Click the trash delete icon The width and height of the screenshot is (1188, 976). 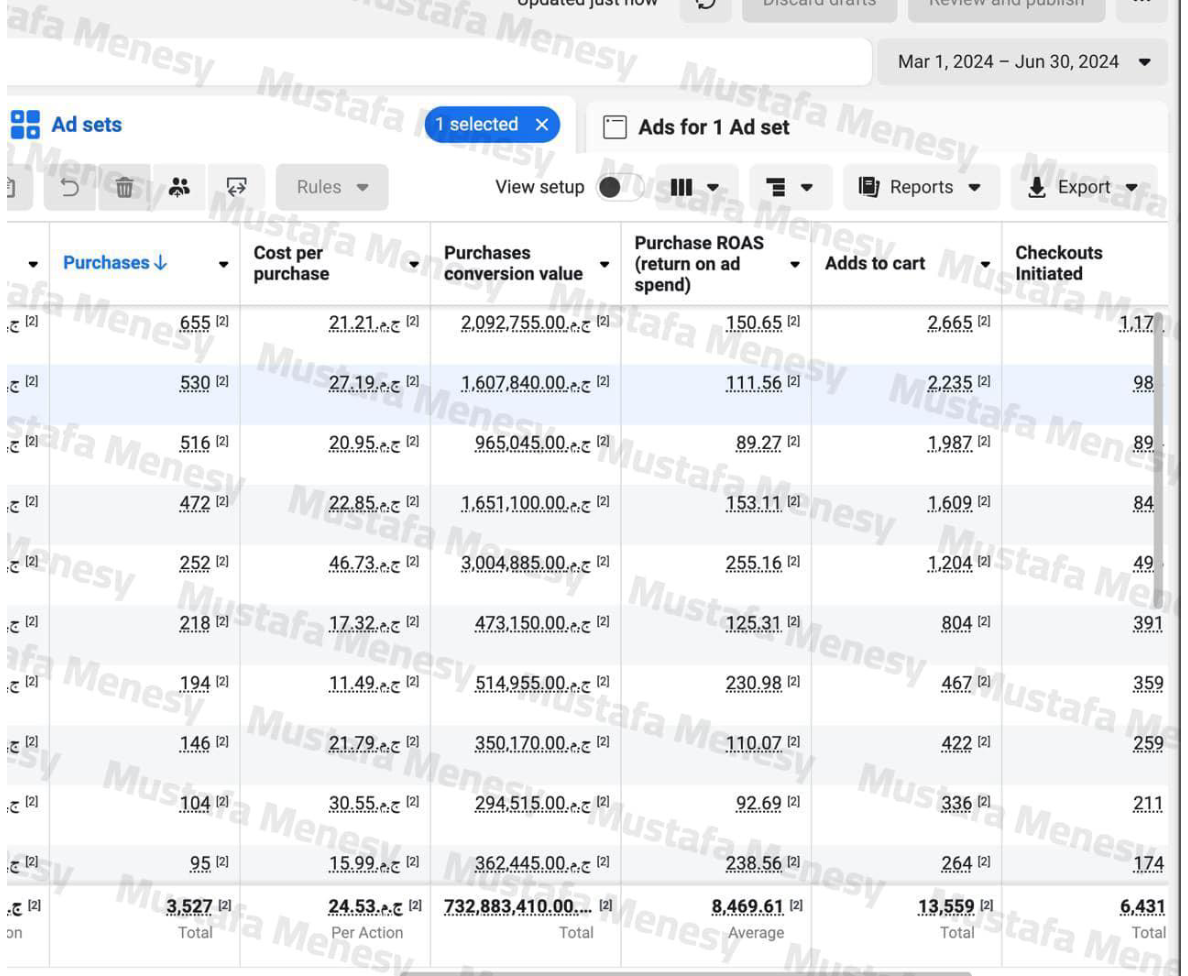pos(125,187)
